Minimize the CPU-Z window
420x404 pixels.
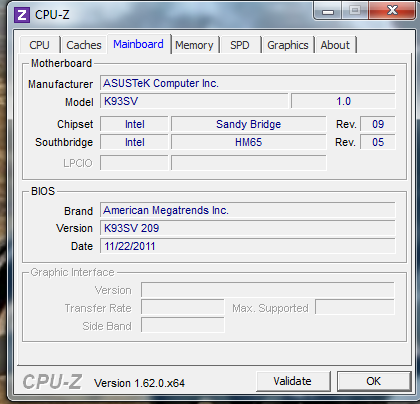pyautogui.click(x=328, y=11)
